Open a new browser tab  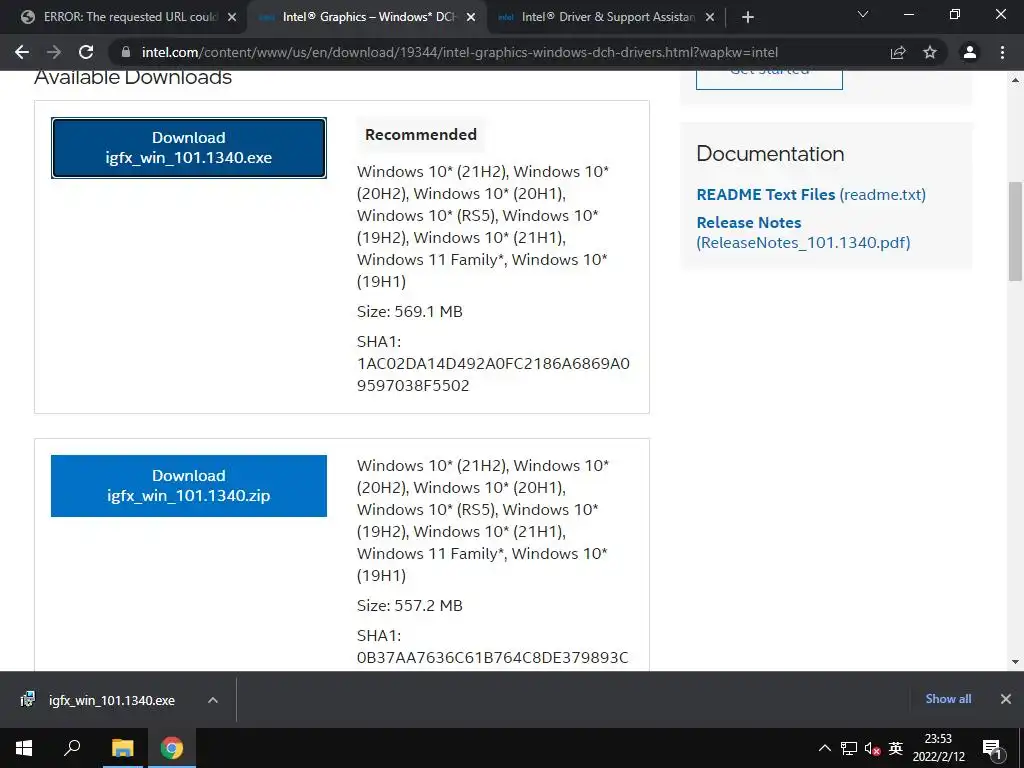pos(748,17)
